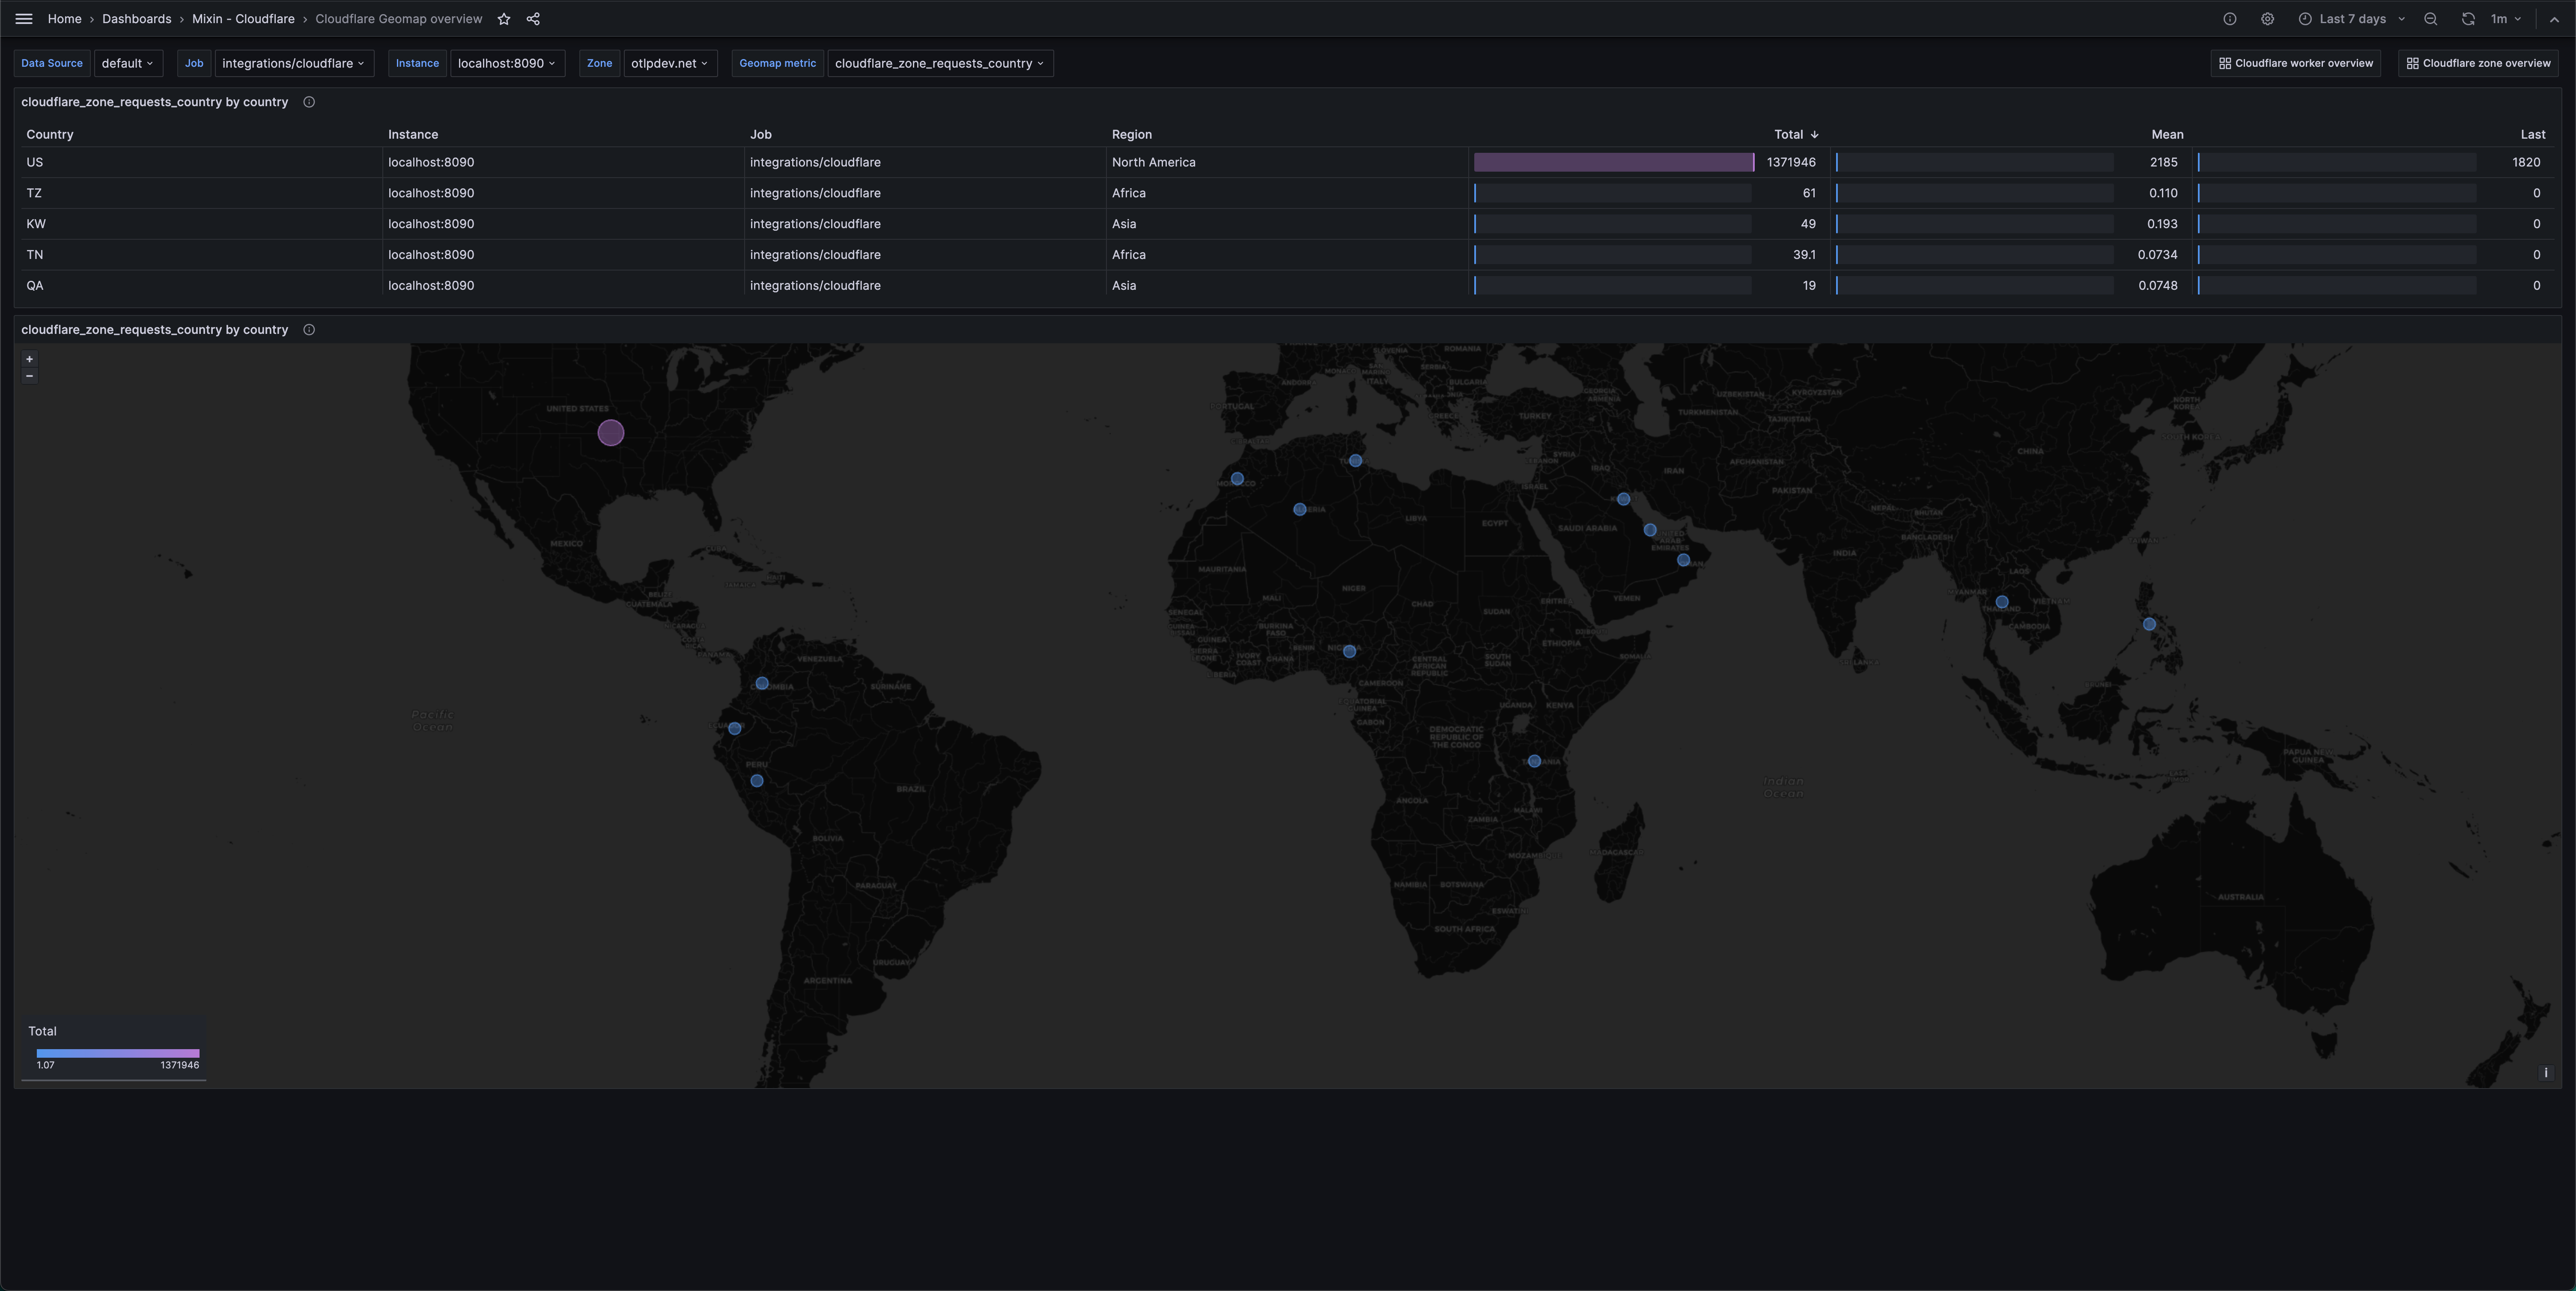Click the zoom out button on the map
This screenshot has width=2576, height=1291.
click(29, 376)
